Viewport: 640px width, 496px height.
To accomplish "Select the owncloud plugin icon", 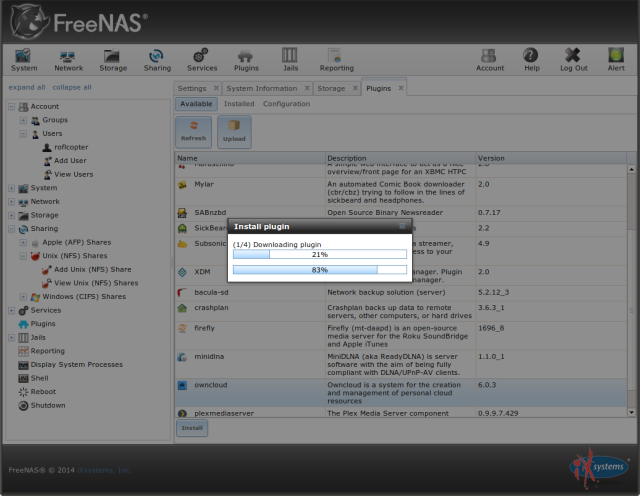I will [182, 385].
